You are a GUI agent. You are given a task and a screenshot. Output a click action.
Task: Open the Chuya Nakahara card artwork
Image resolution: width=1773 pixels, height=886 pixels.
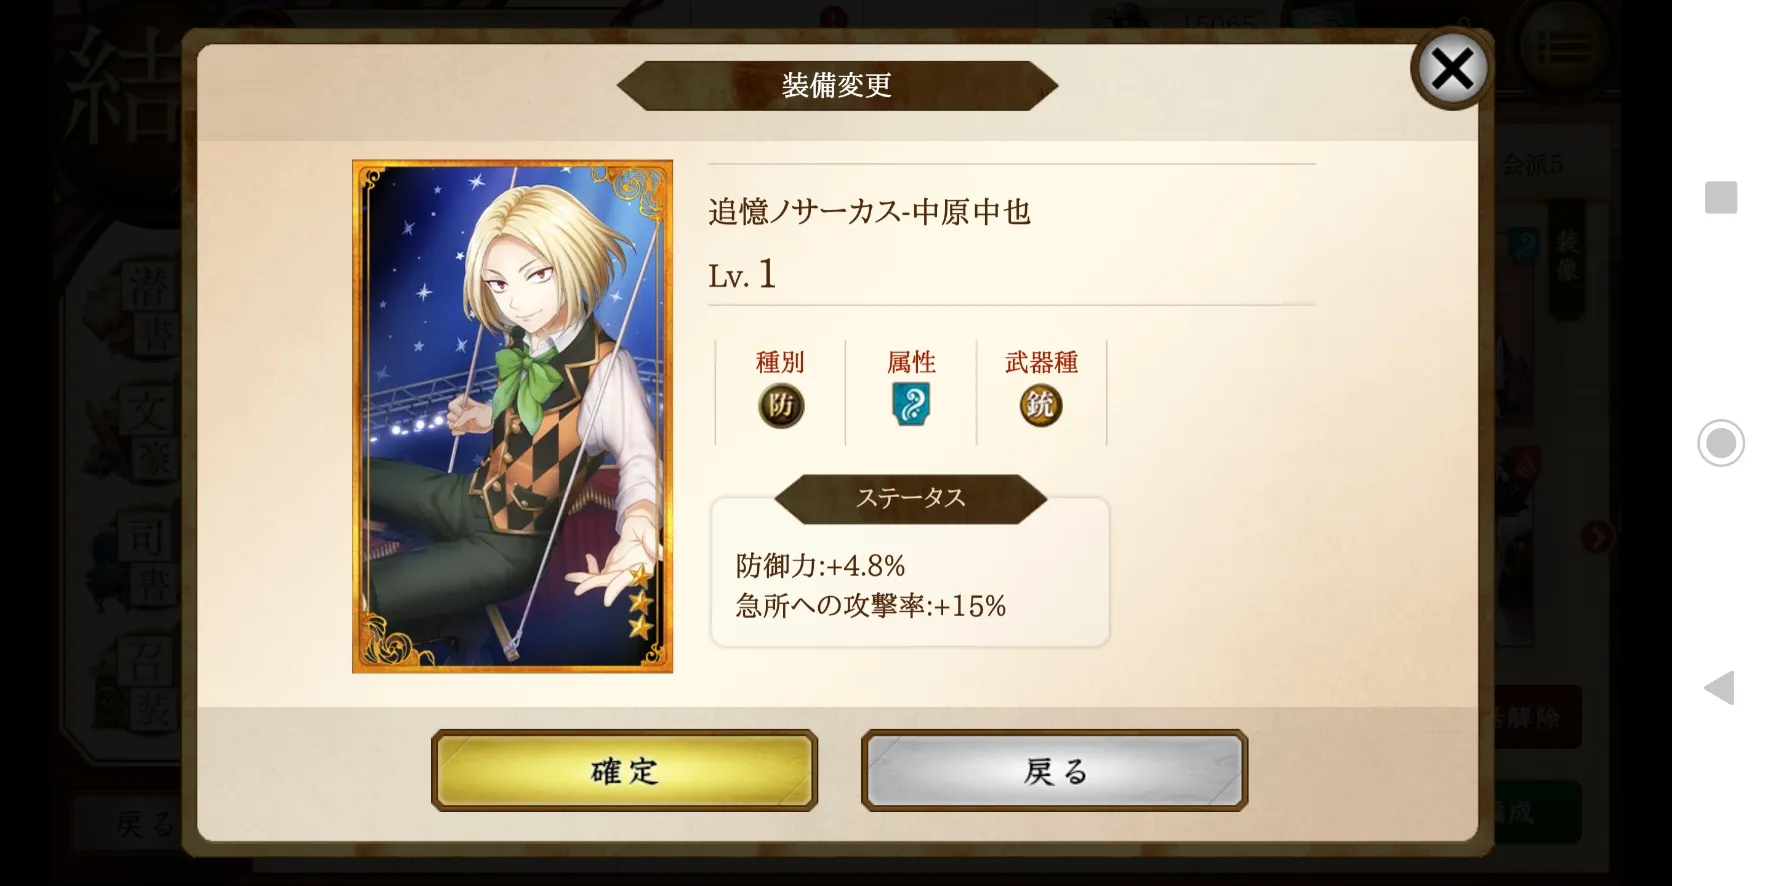point(512,416)
